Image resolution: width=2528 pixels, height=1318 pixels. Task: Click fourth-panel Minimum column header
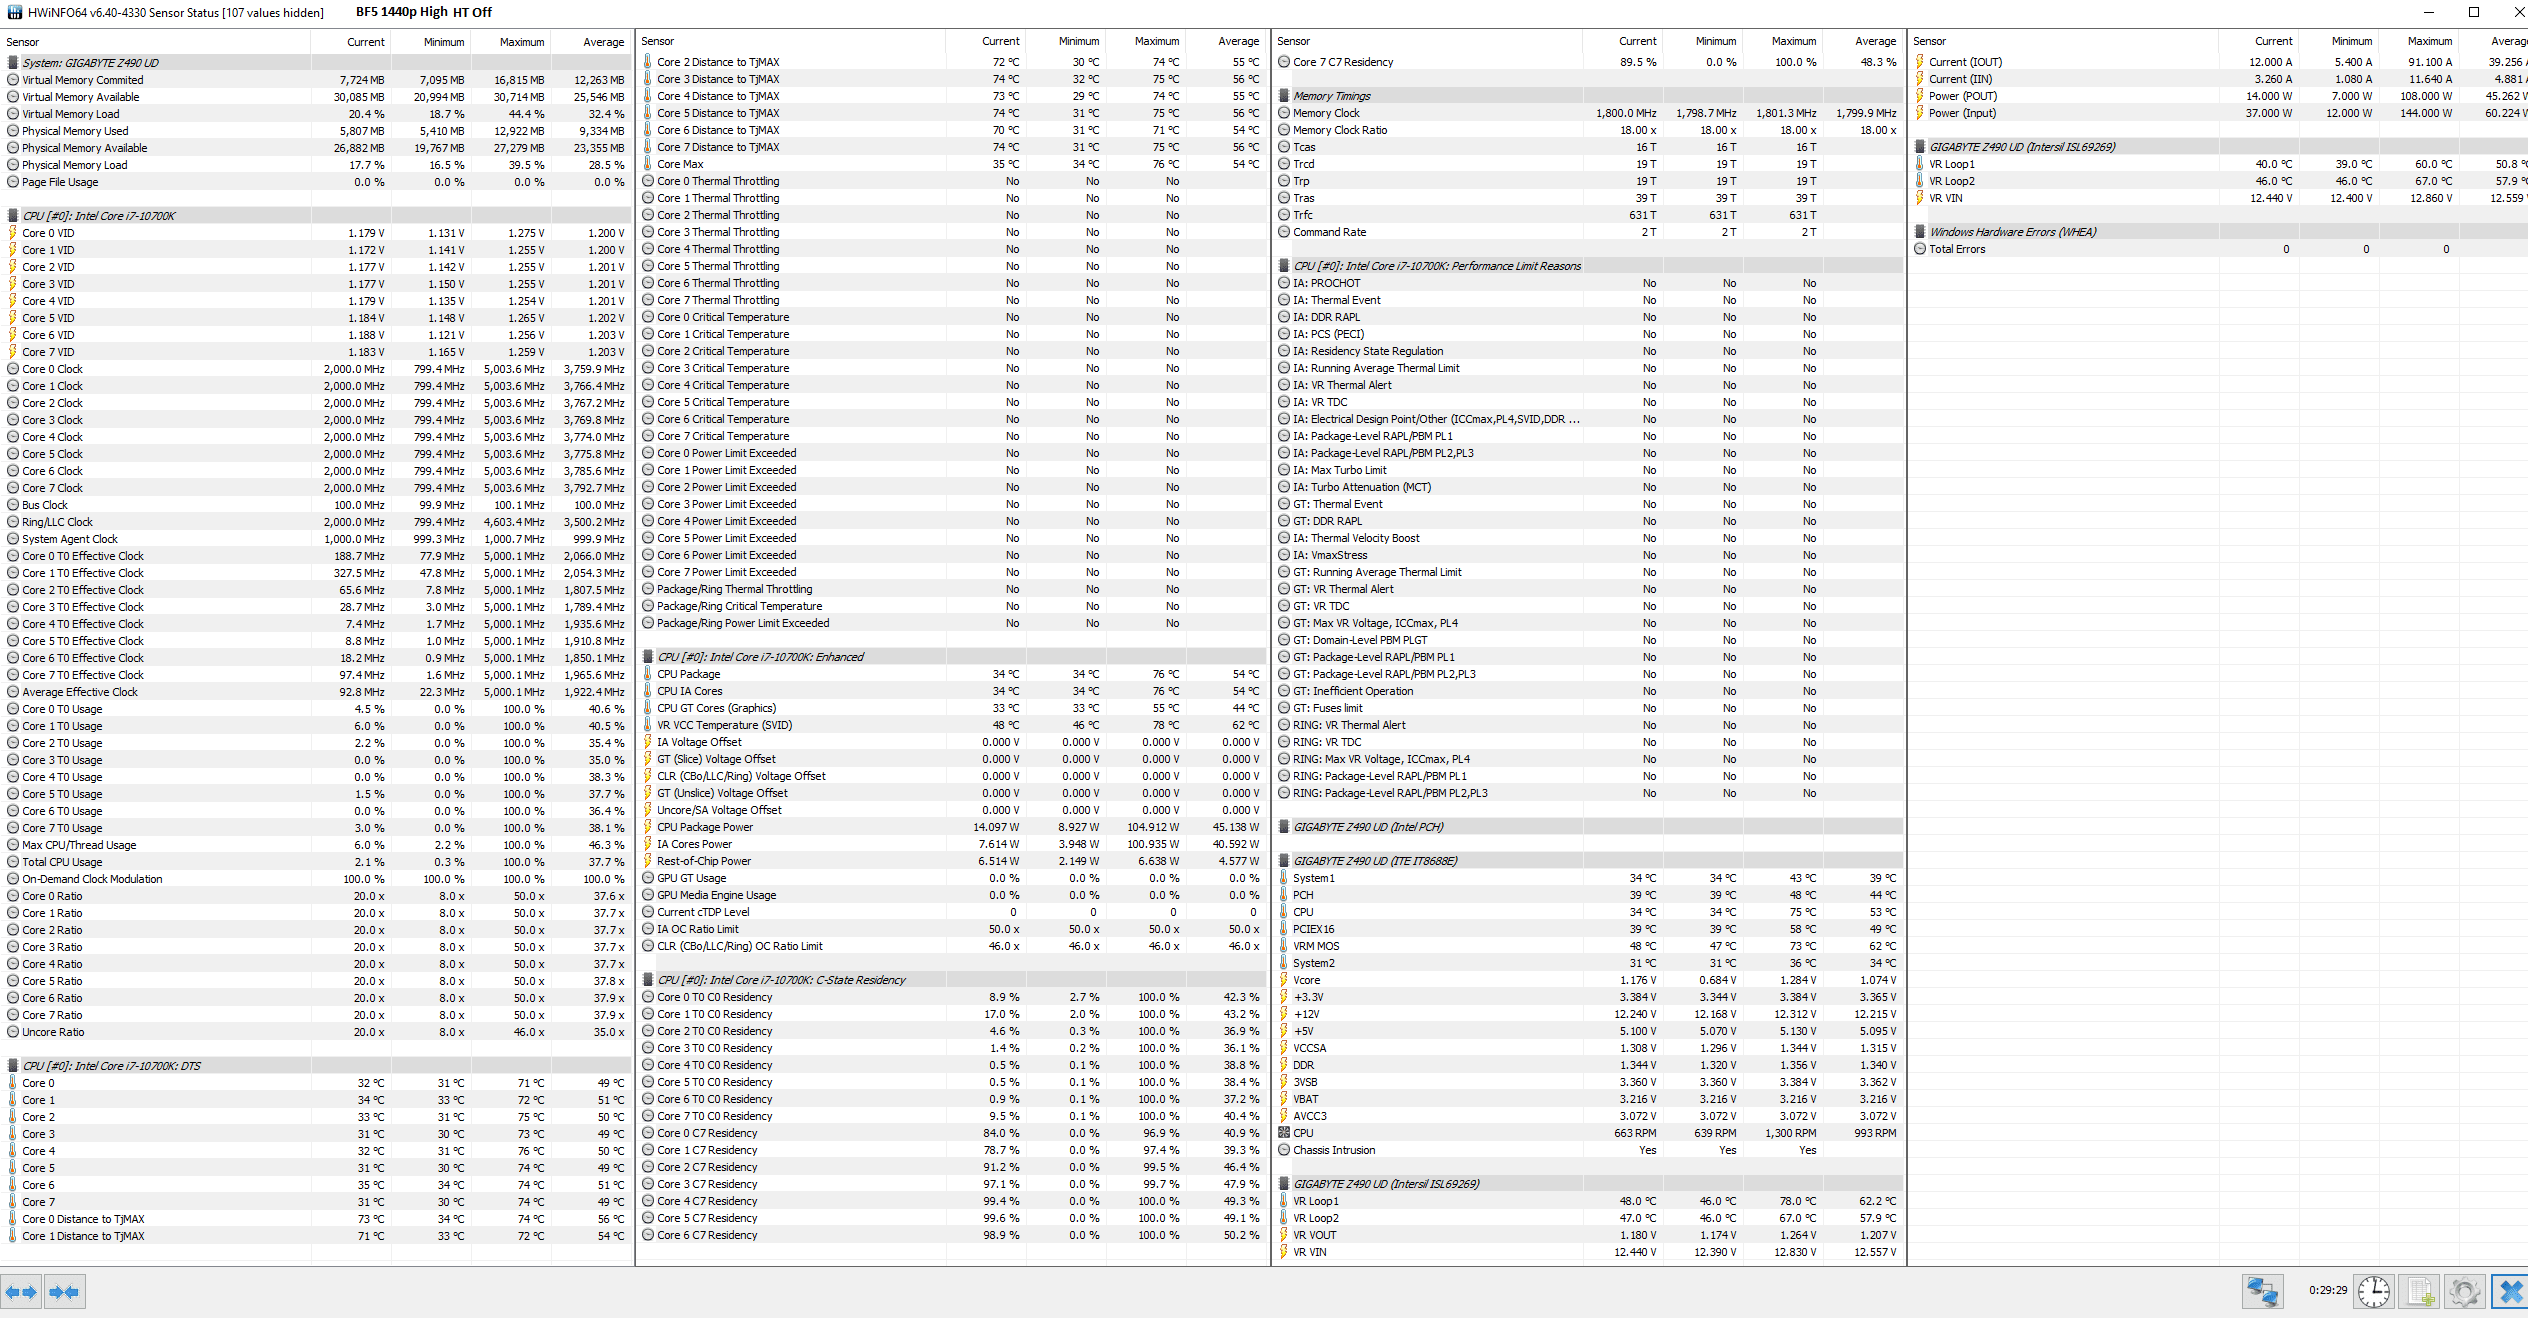pyautogui.click(x=2339, y=41)
